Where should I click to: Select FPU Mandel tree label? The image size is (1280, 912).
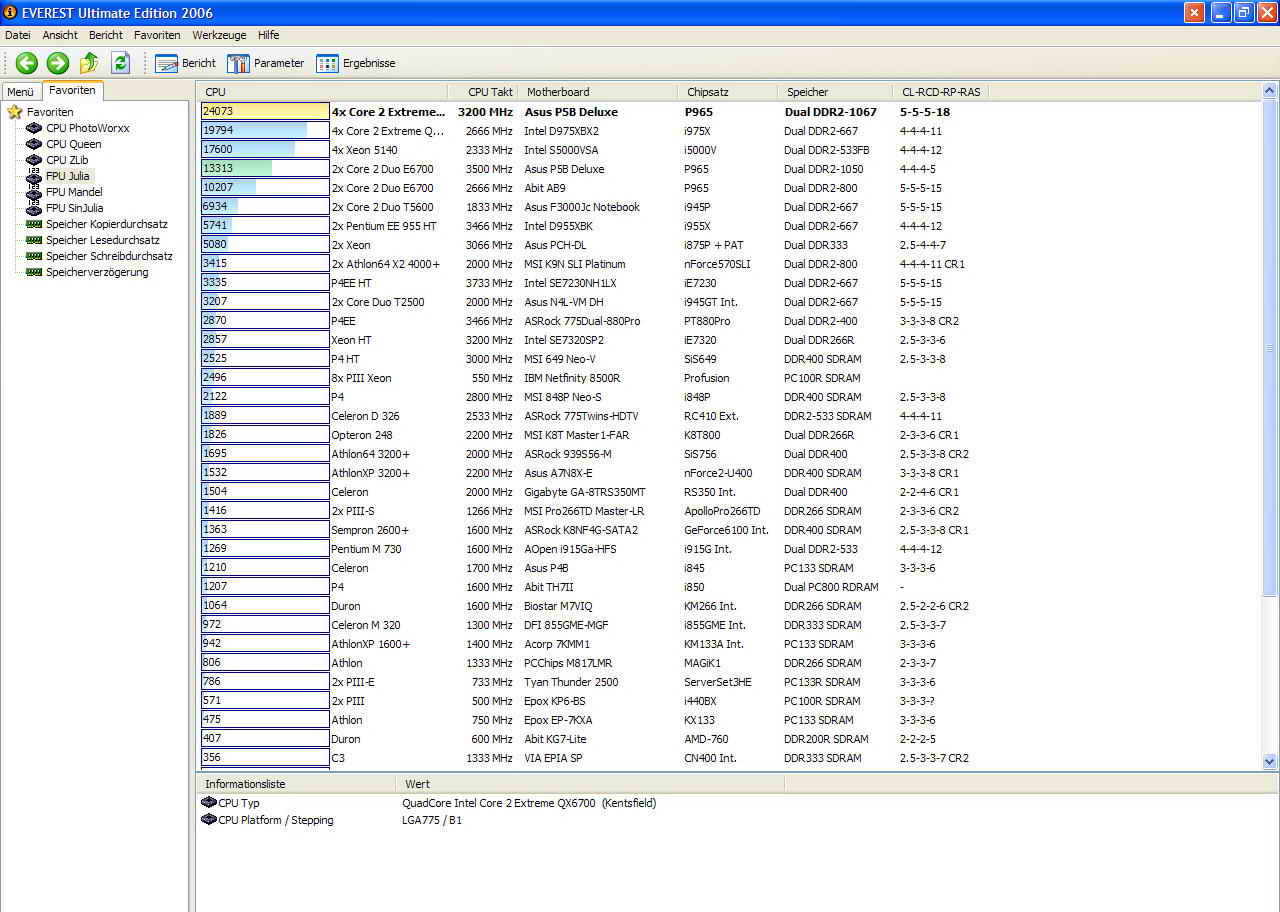[x=74, y=192]
